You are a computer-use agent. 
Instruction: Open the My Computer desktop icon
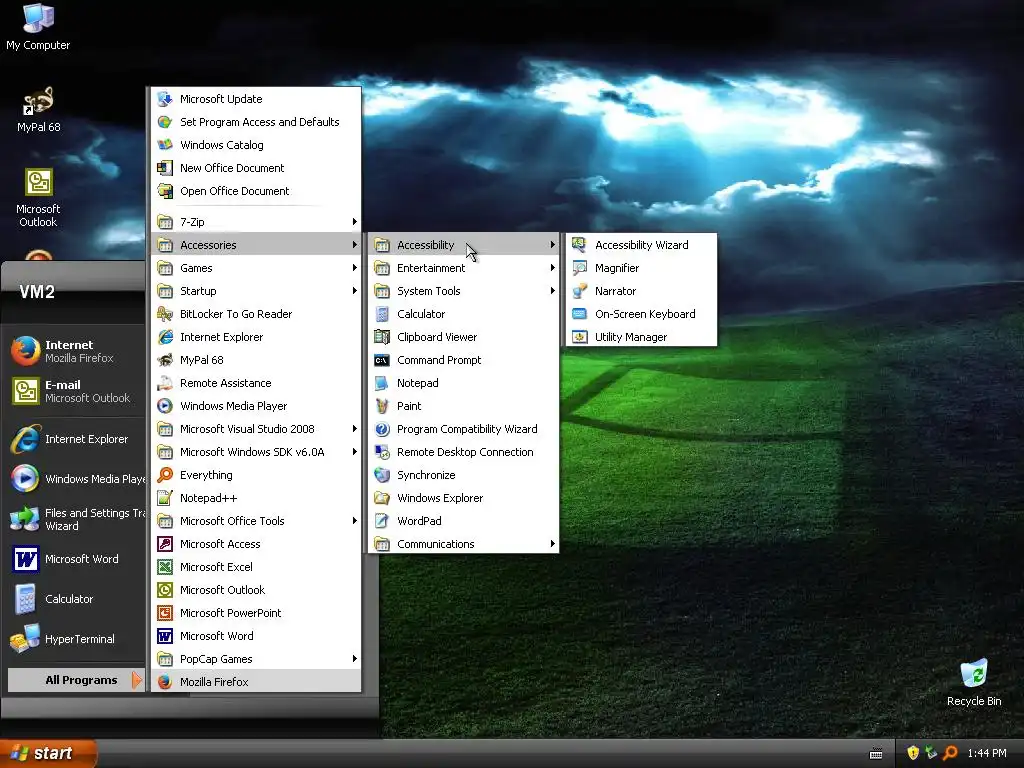pyautogui.click(x=38, y=27)
